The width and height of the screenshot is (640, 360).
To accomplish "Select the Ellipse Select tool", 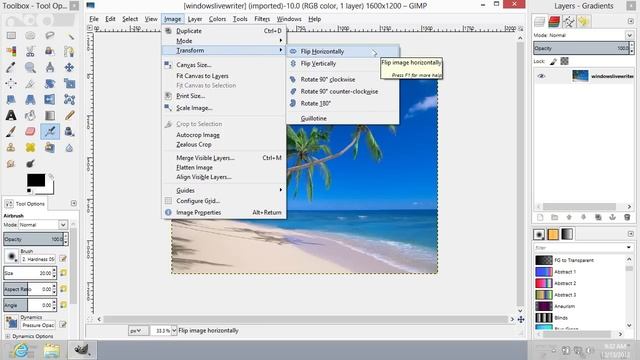I will coord(30,36).
